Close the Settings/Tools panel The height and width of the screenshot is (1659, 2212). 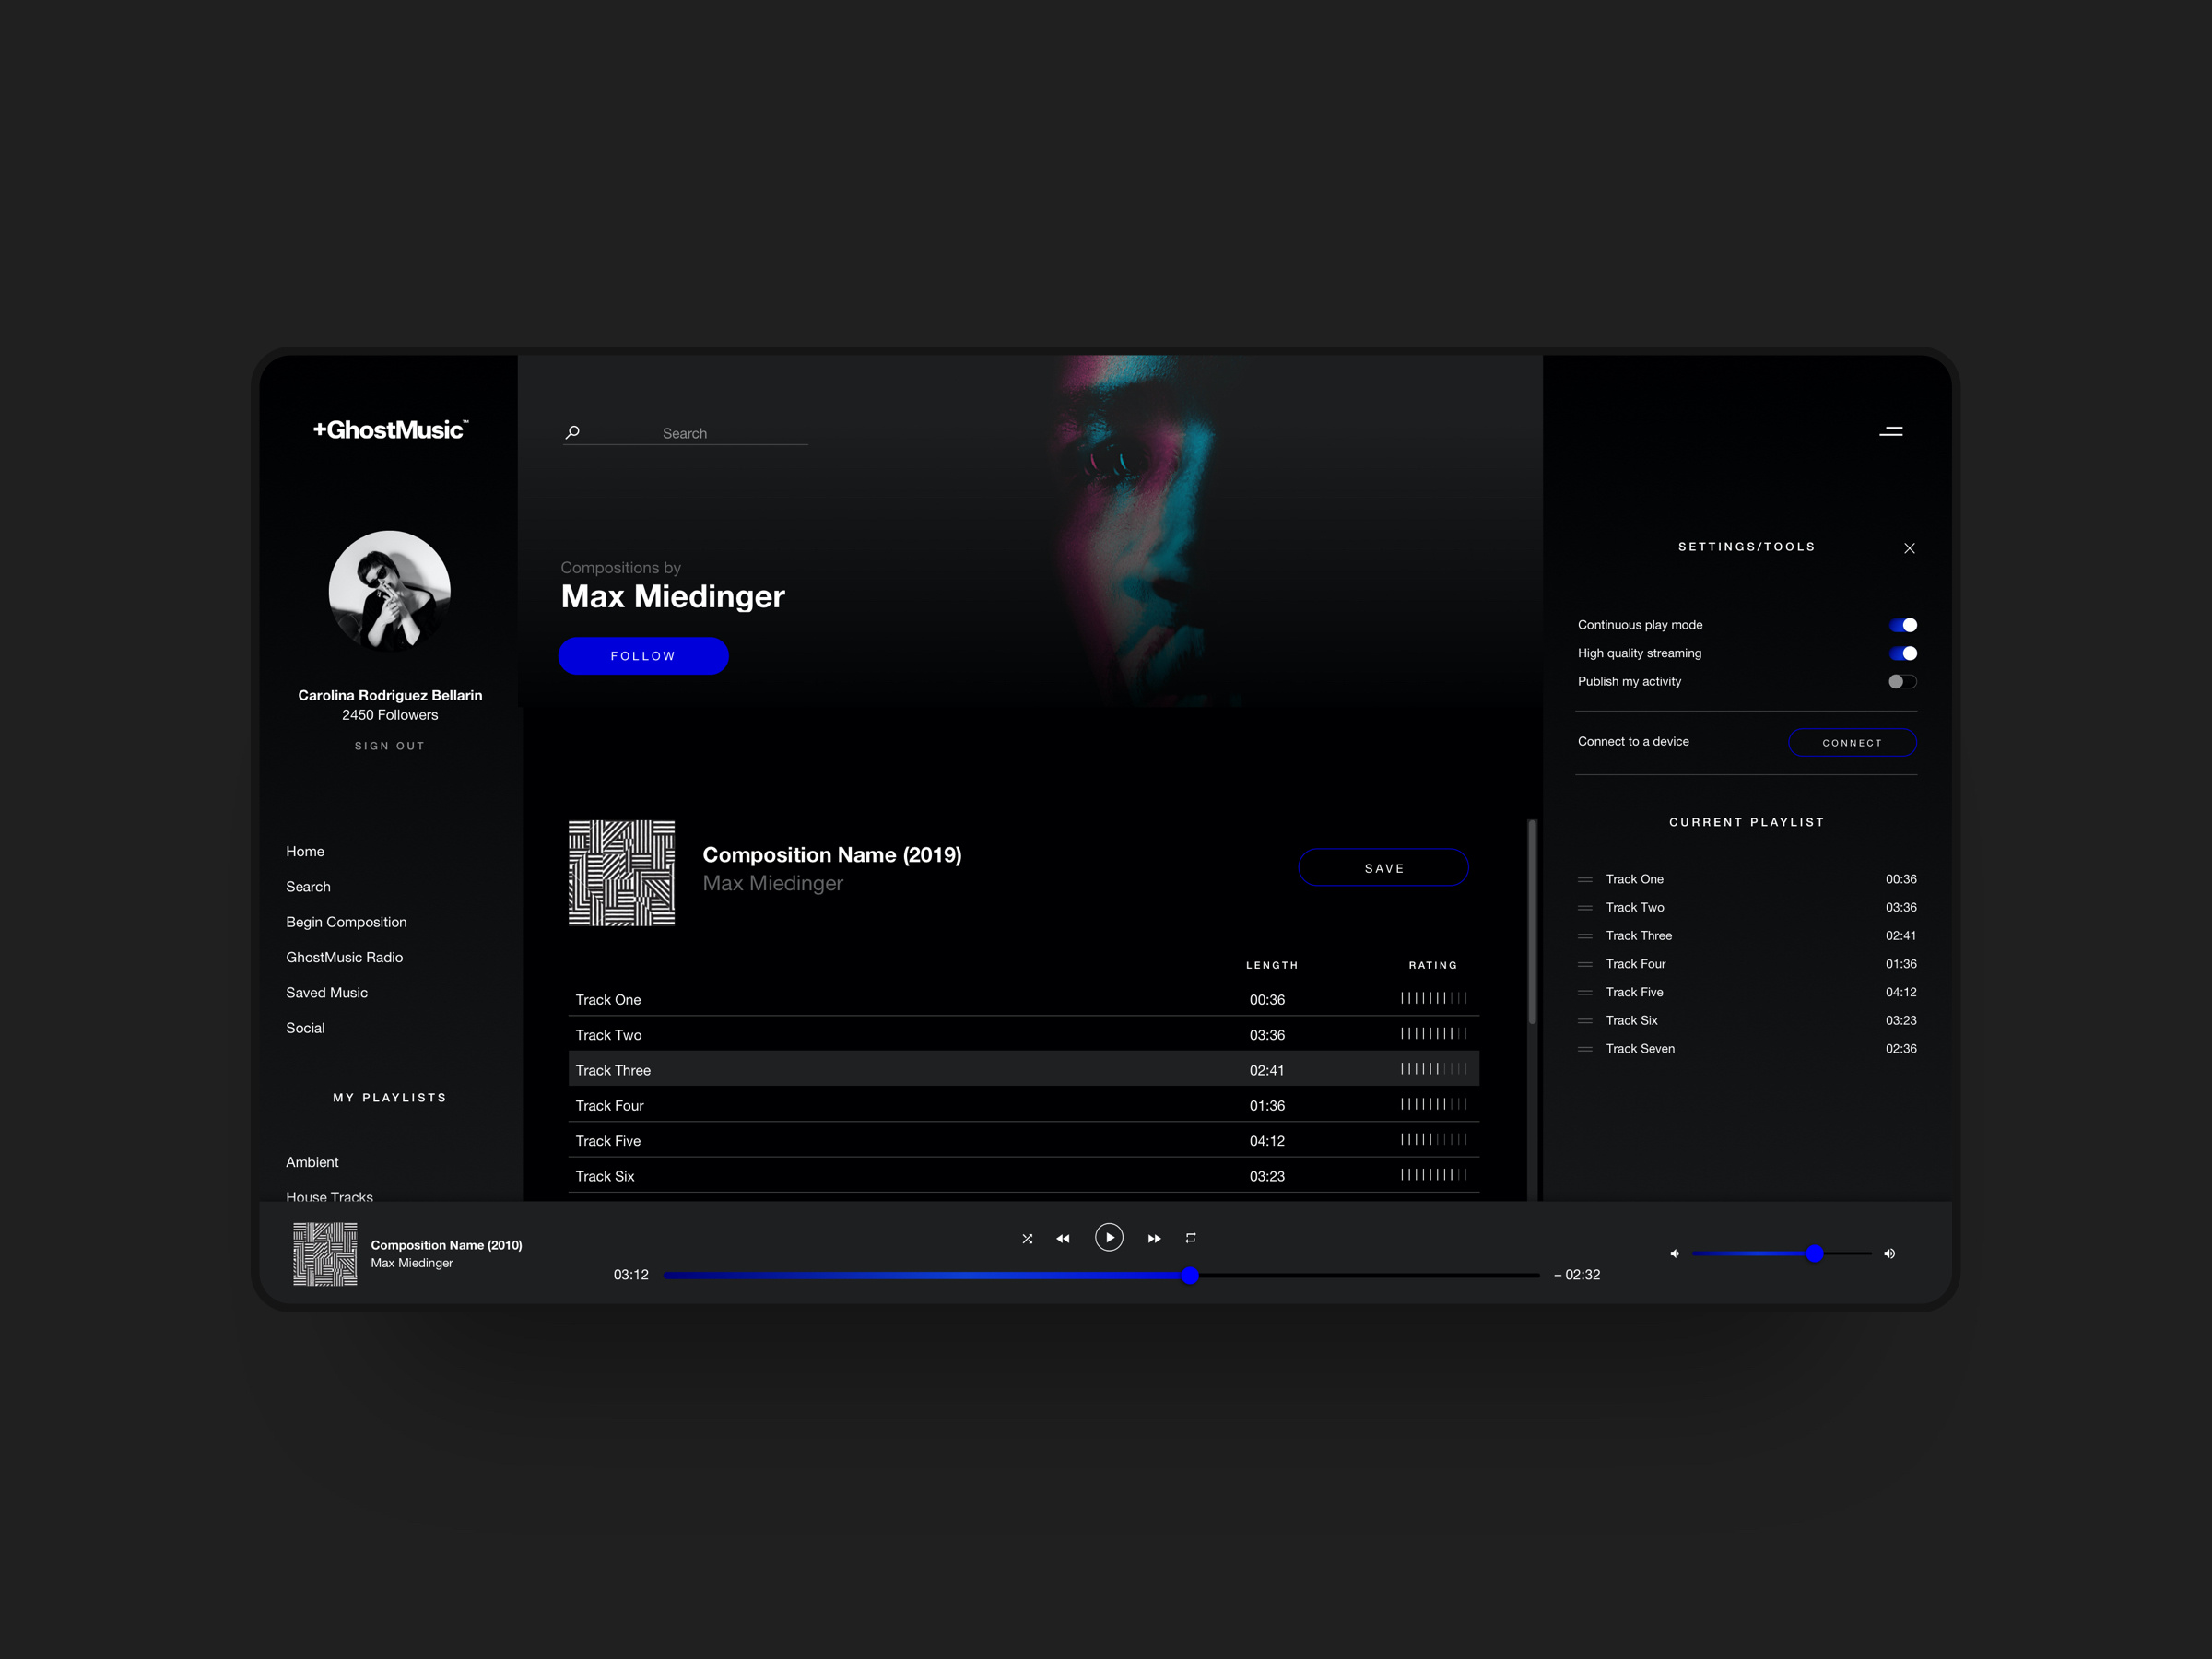(1909, 548)
